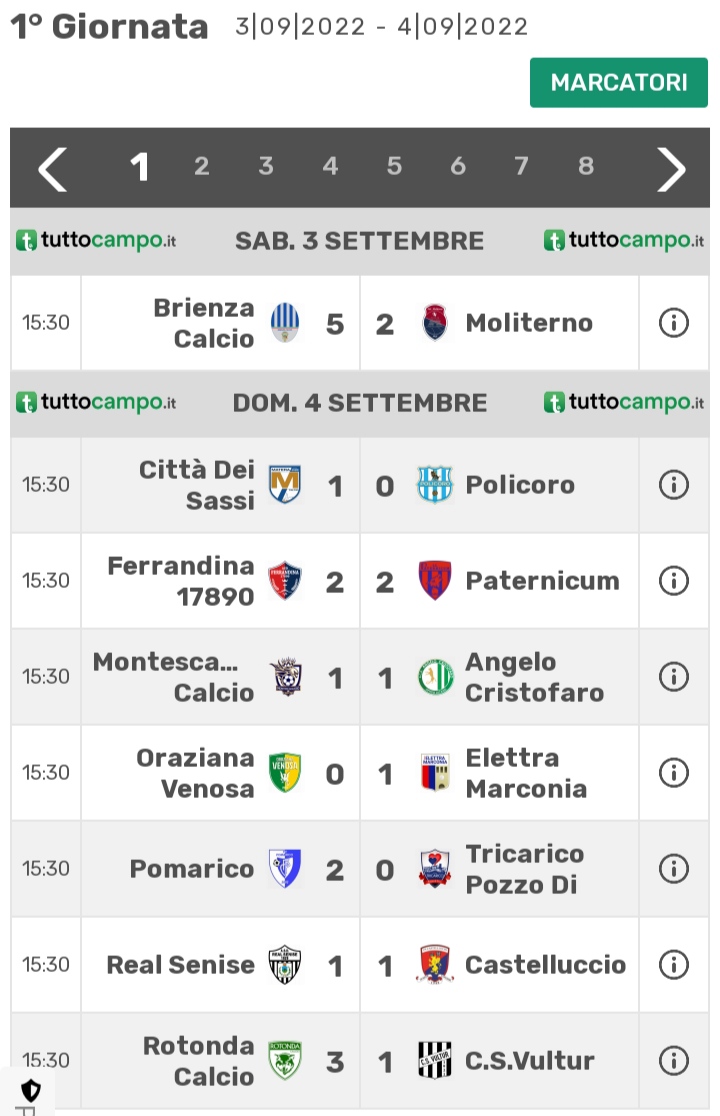Image resolution: width=720 pixels, height=1116 pixels.
Task: Click the Policoro team crest
Action: (434, 485)
